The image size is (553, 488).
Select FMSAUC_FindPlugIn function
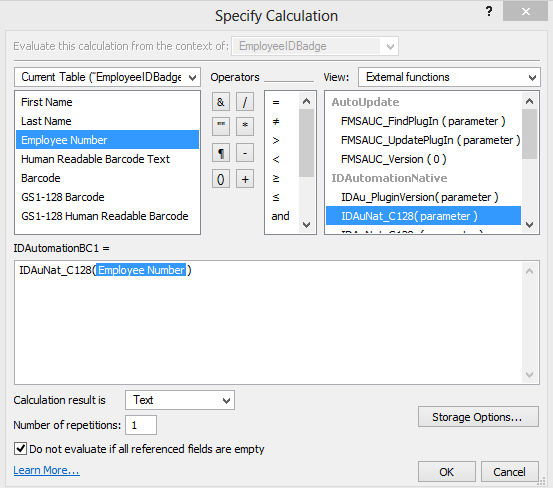point(423,121)
